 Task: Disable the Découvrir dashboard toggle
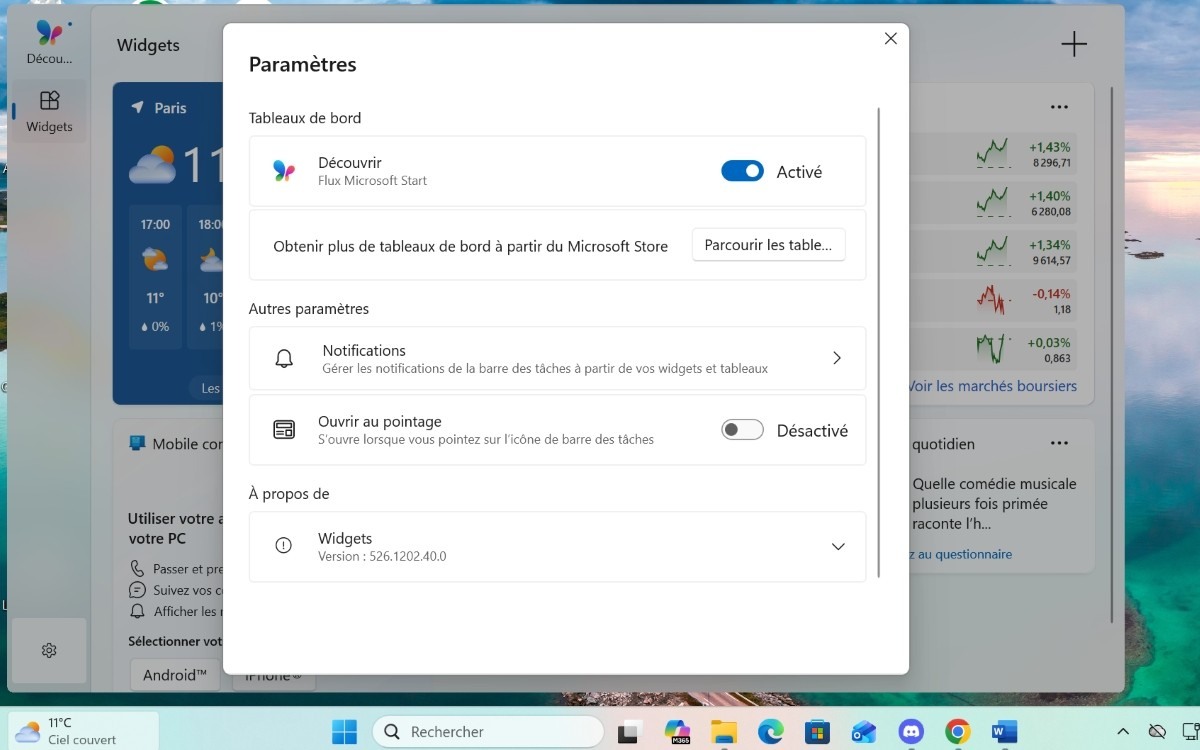[x=742, y=170]
